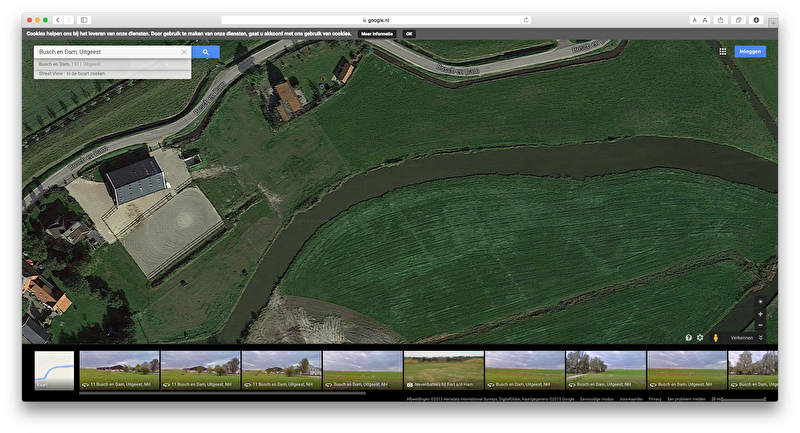
Task: Go back with Safari's back arrow
Action: (x=58, y=20)
